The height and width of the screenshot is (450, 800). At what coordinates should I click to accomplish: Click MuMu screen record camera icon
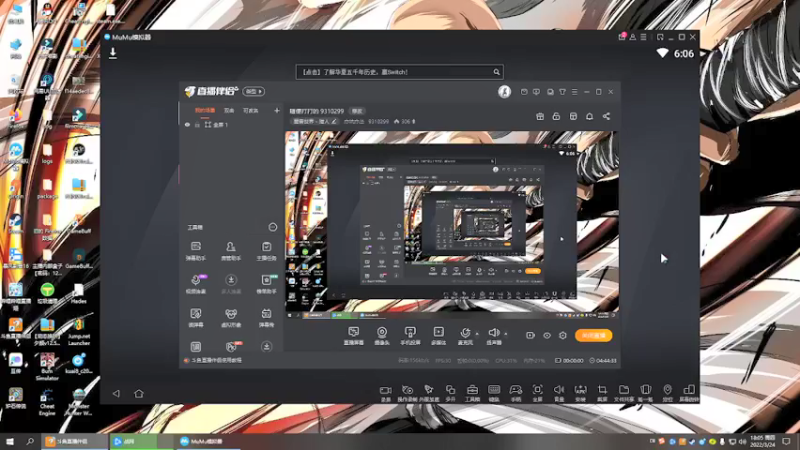[x=385, y=393]
